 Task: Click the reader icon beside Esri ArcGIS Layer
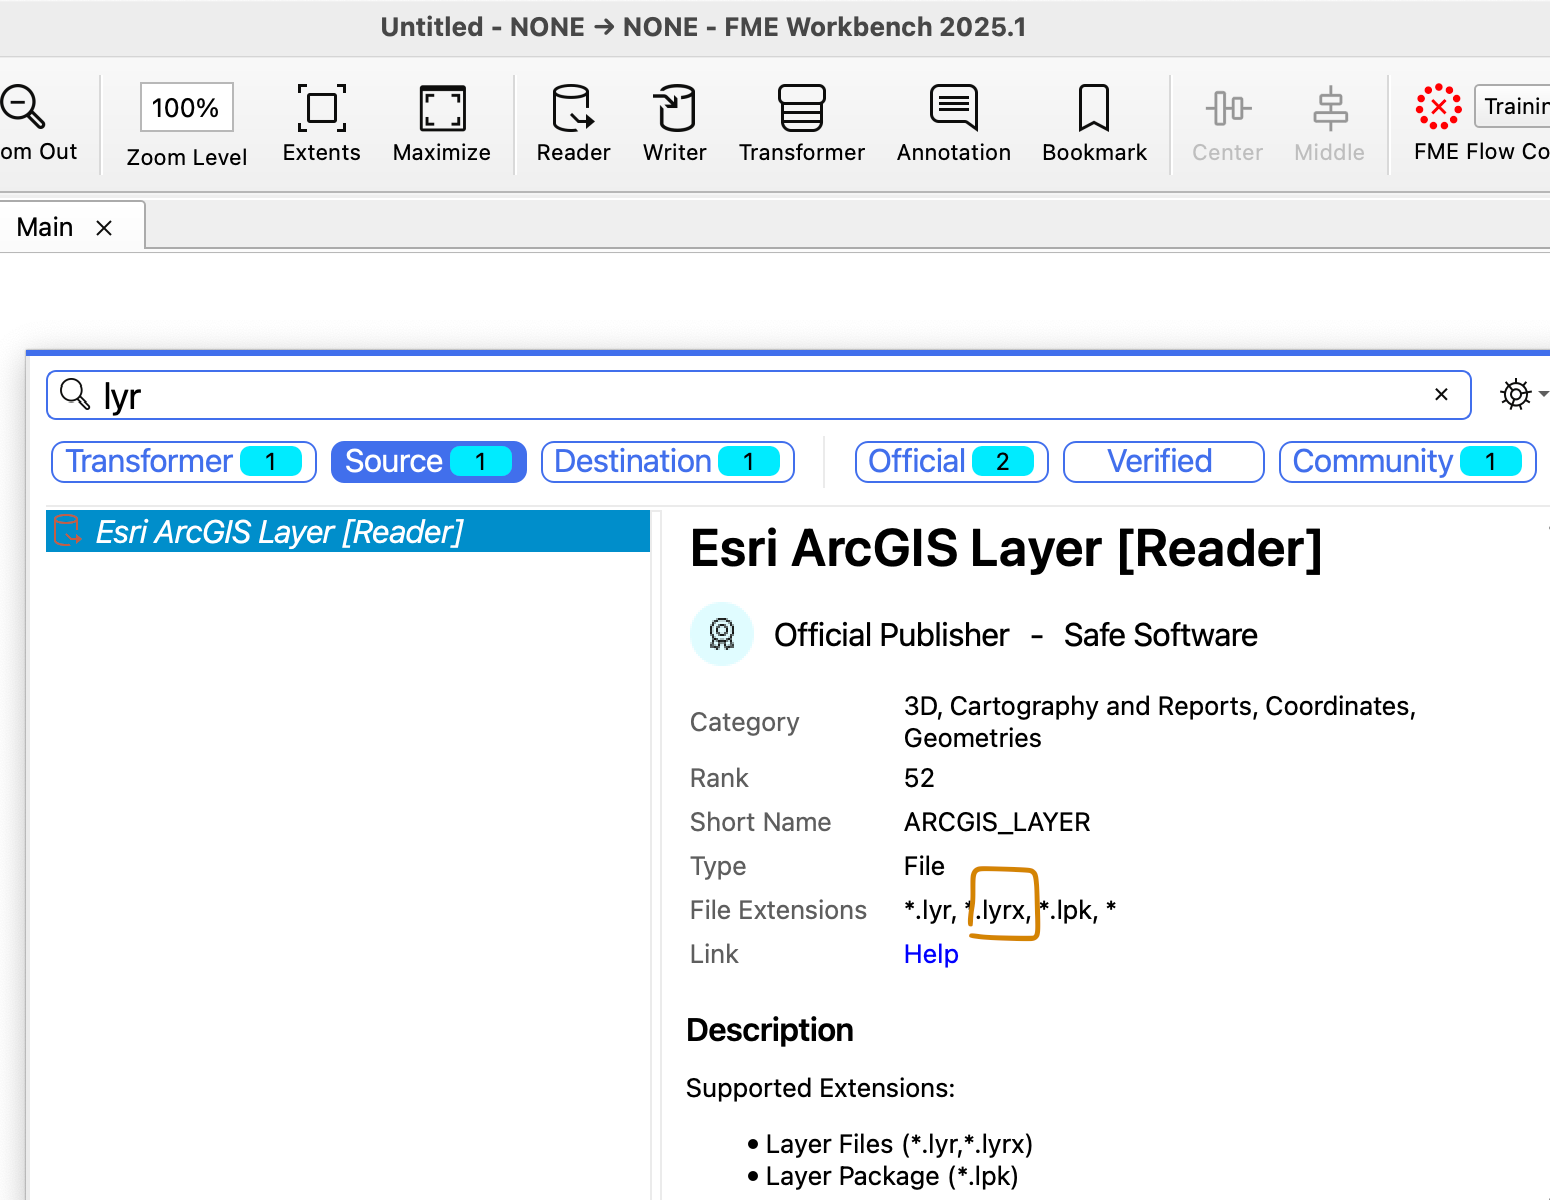pos(67,531)
